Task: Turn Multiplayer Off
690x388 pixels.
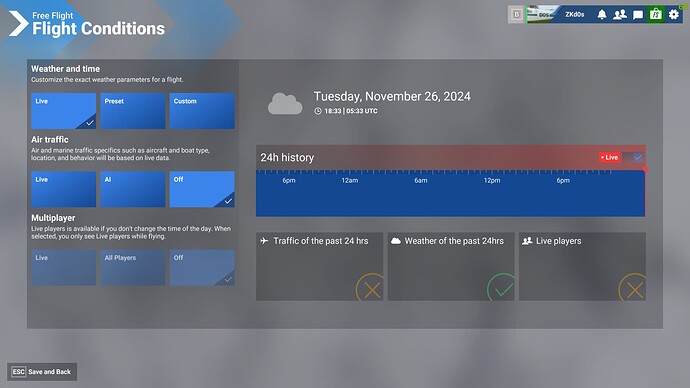Action: point(202,267)
